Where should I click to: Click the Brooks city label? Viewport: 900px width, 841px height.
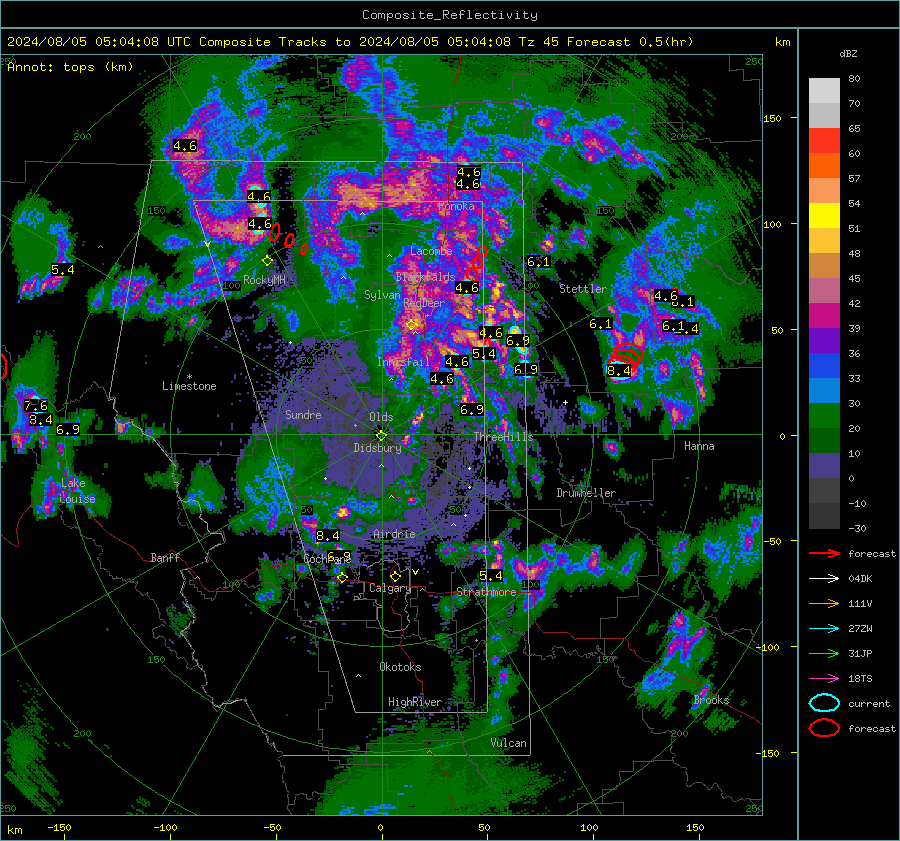711,700
